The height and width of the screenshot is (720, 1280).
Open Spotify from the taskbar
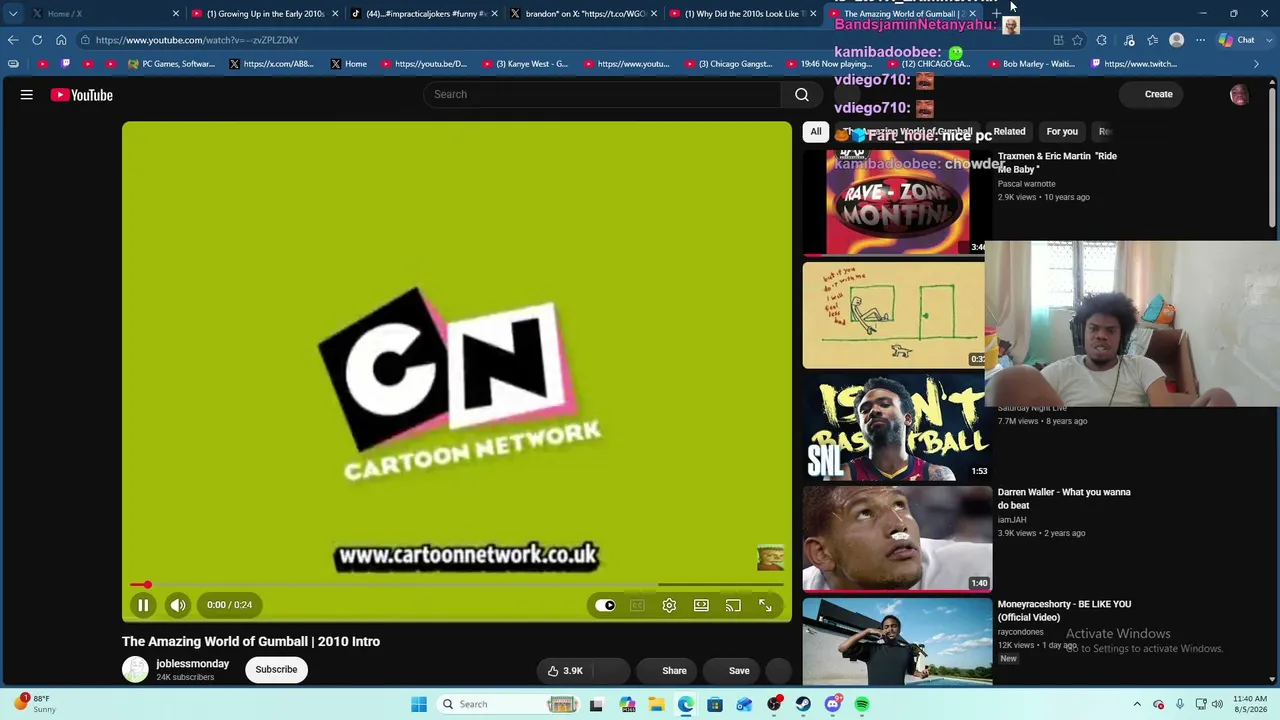point(862,704)
